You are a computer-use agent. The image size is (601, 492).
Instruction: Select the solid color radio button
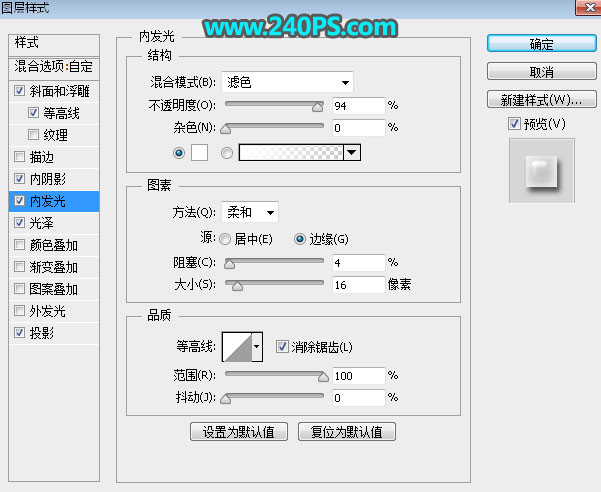(x=179, y=153)
